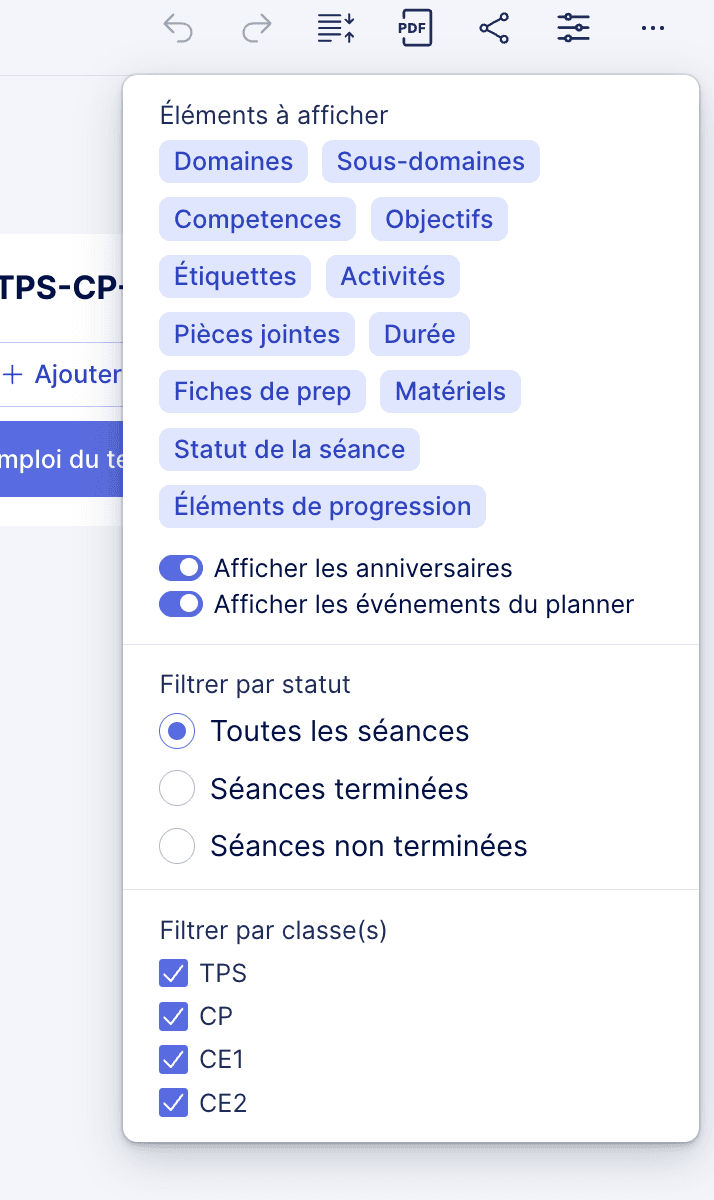Toggle the Pièces jointes chip

coord(257,335)
